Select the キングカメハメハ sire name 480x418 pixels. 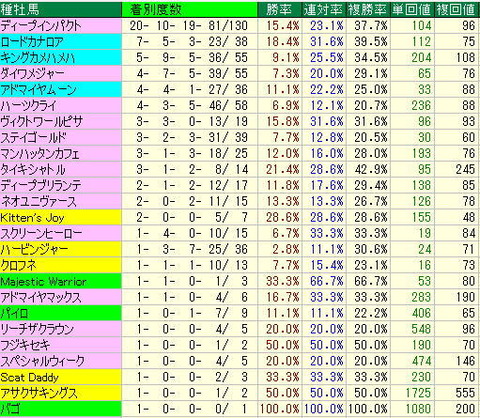[38, 58]
